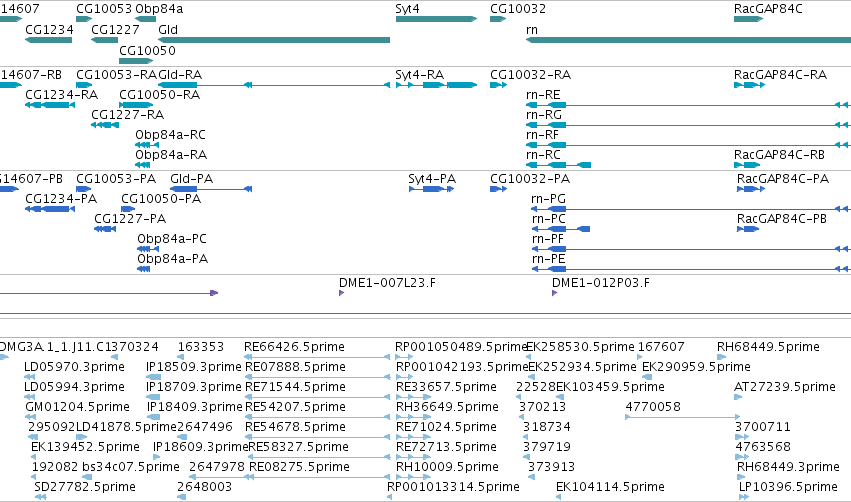Click the 'RacGAP84C-RB' transcript label
The height and width of the screenshot is (502, 851).
pos(779,155)
